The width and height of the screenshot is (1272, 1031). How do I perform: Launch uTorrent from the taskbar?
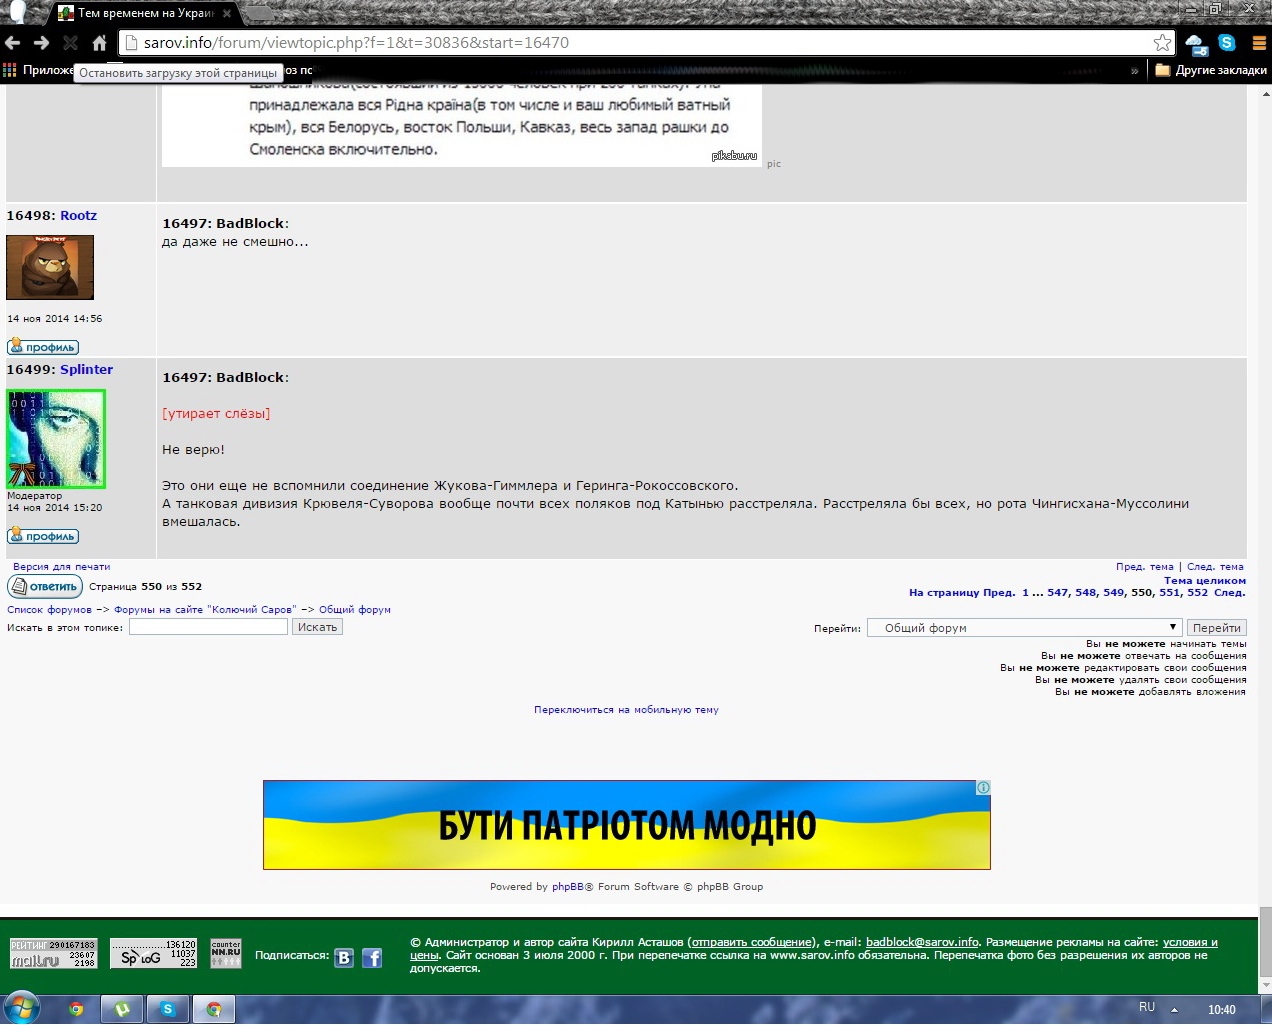coord(122,1009)
